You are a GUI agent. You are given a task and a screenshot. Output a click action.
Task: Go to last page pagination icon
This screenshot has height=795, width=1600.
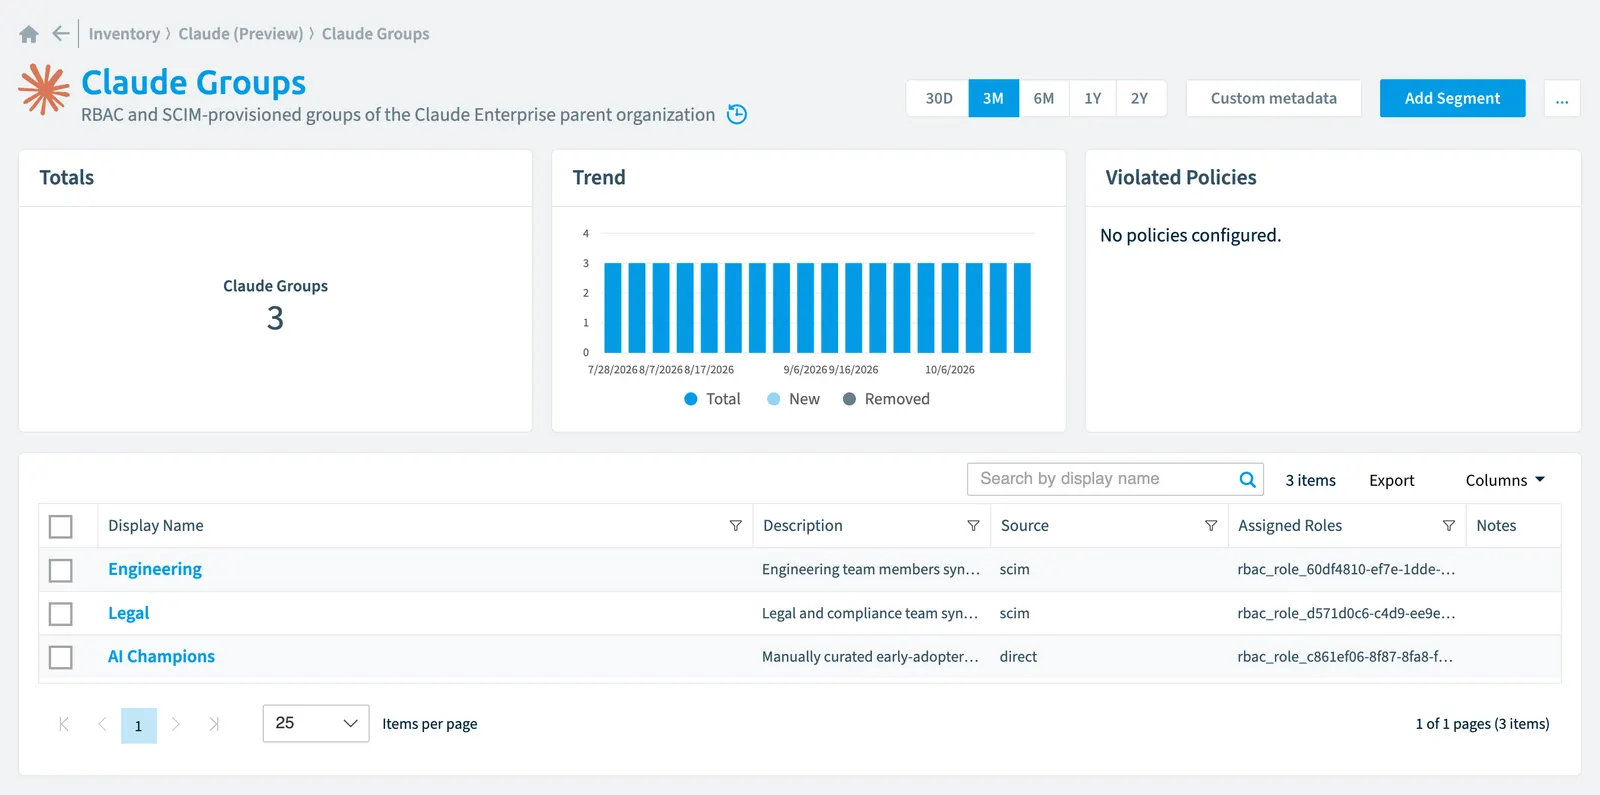click(x=214, y=724)
